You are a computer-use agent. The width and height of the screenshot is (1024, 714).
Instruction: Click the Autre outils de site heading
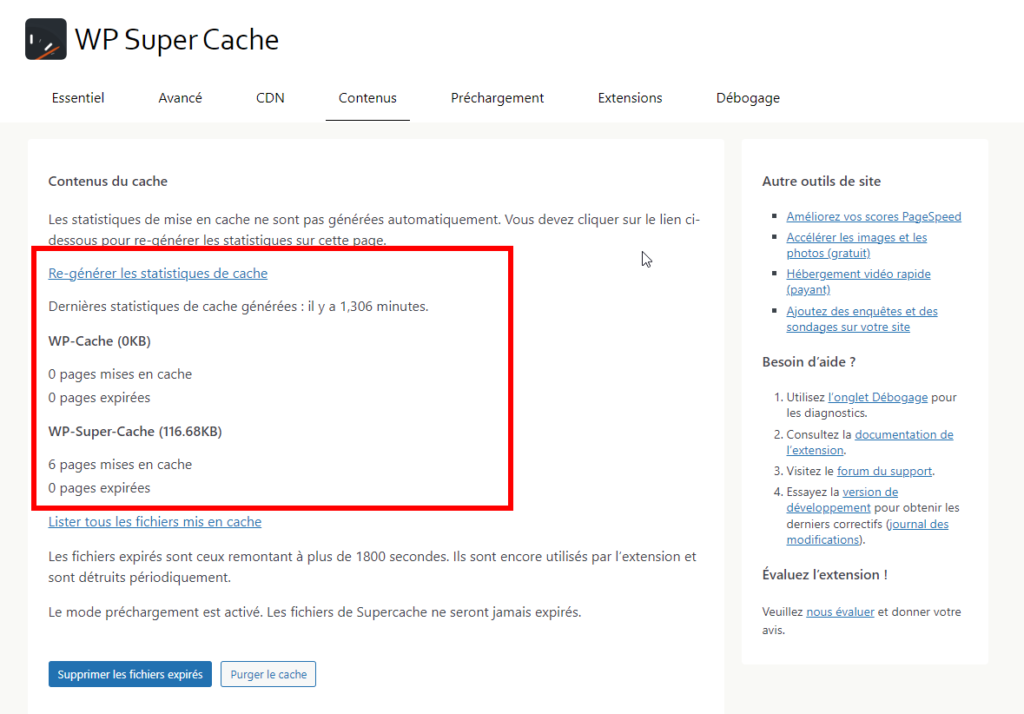(x=821, y=181)
